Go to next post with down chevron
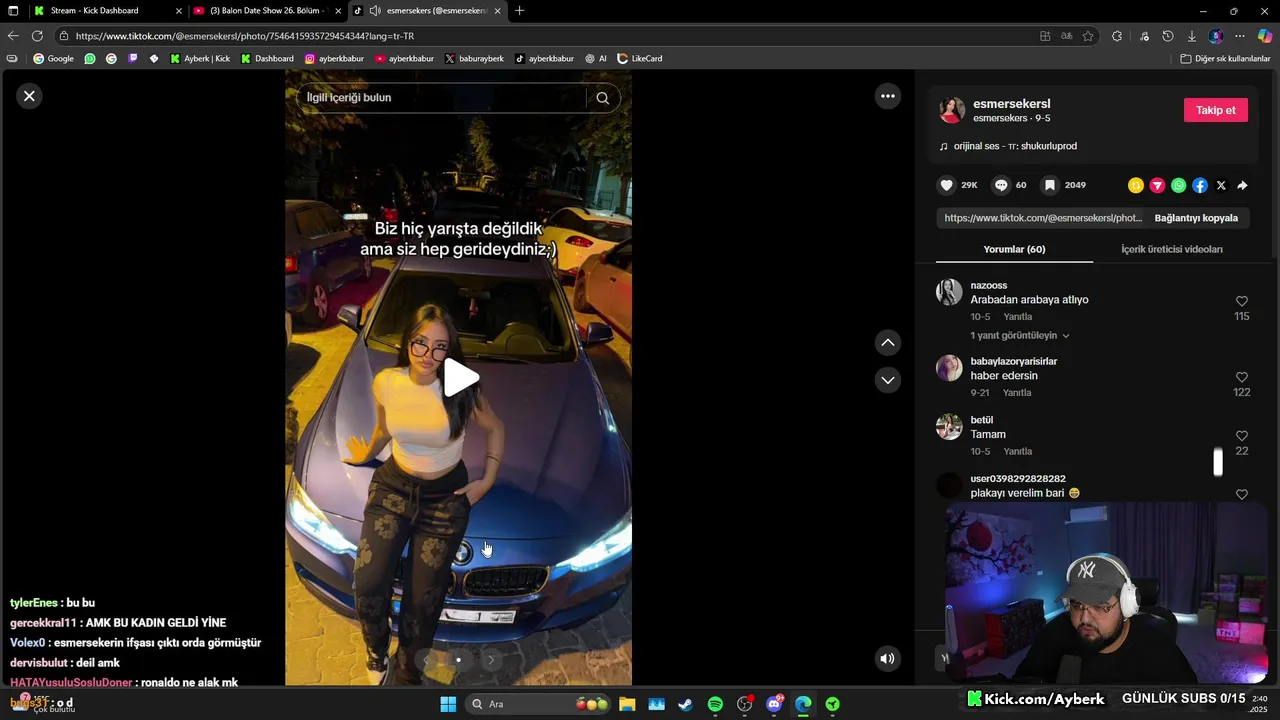 [x=888, y=380]
